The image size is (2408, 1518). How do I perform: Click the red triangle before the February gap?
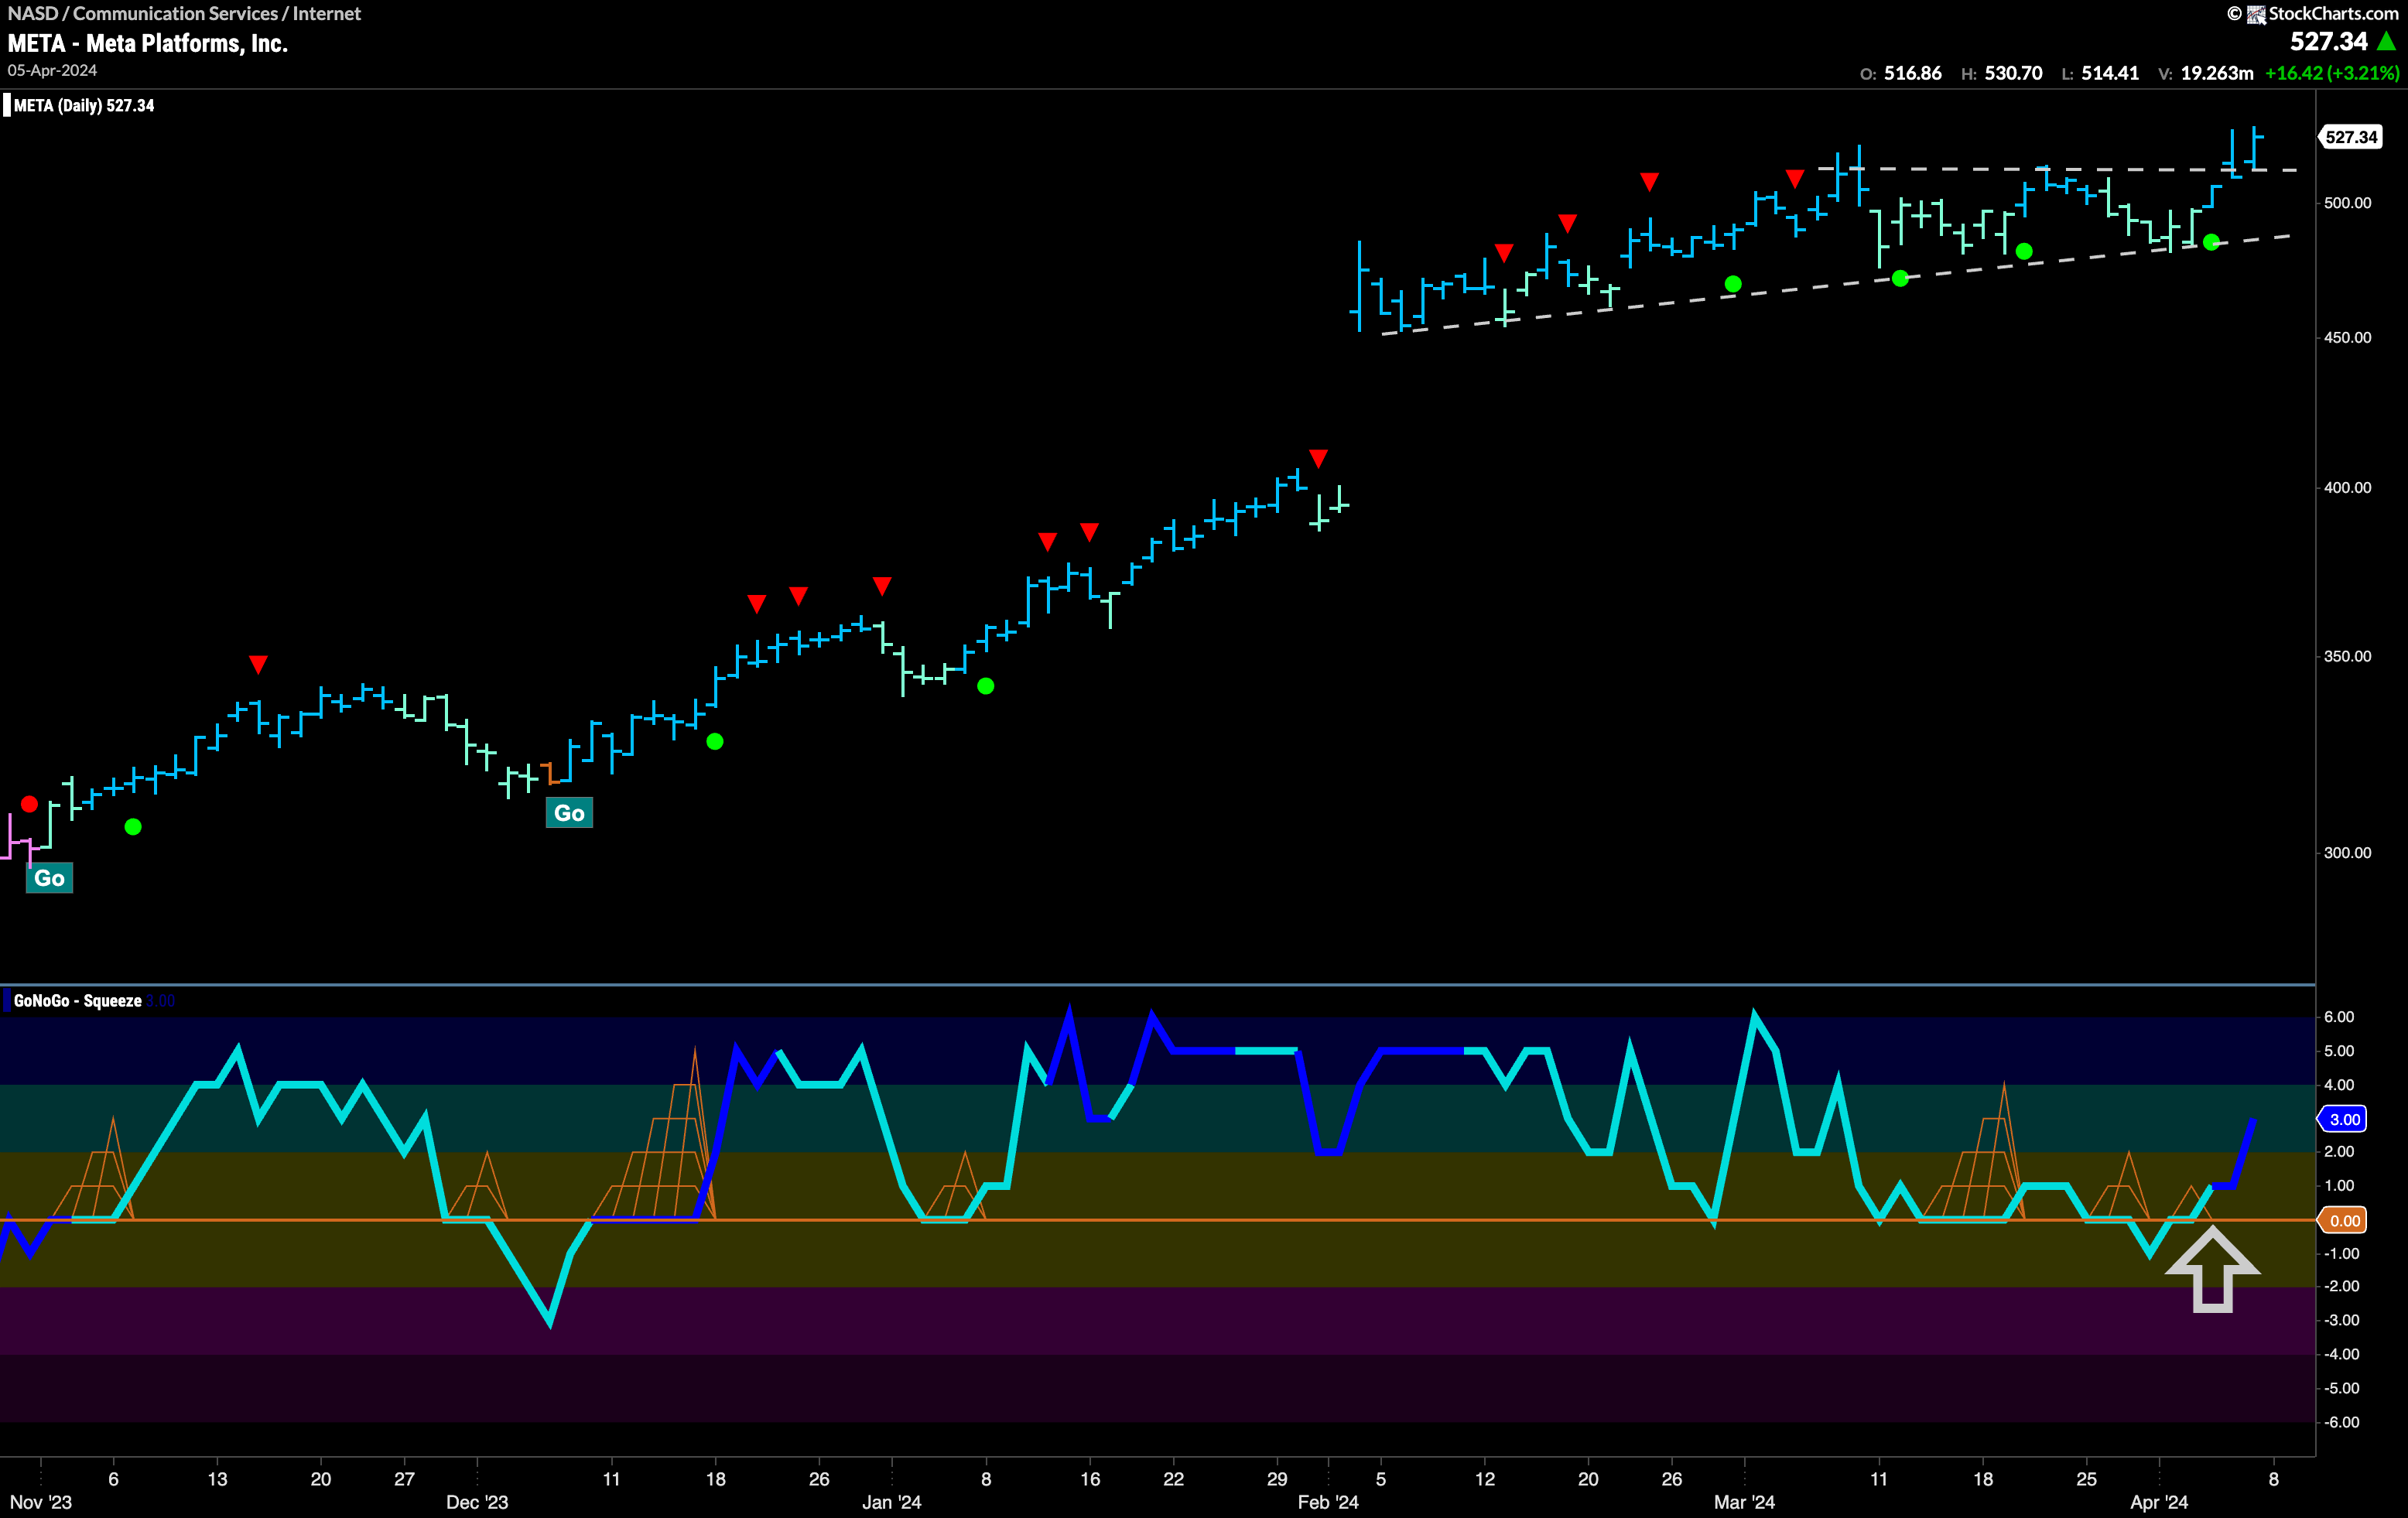[x=1318, y=459]
